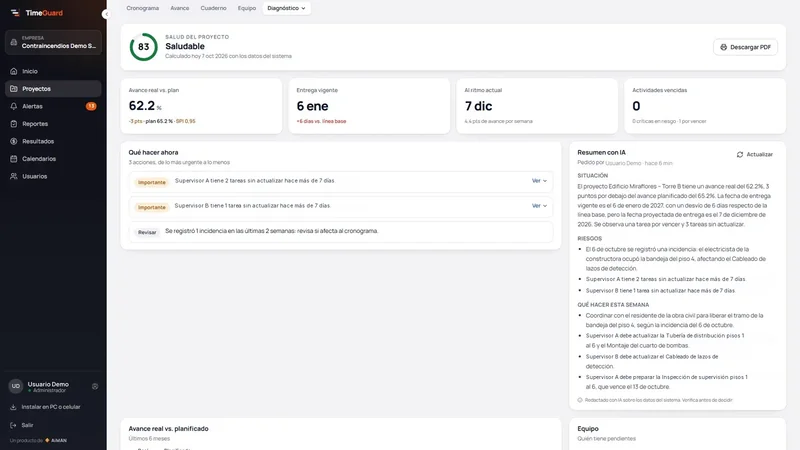Click the 'Avance real vs. planificado' heading
800x450 pixels.
click(x=168, y=429)
